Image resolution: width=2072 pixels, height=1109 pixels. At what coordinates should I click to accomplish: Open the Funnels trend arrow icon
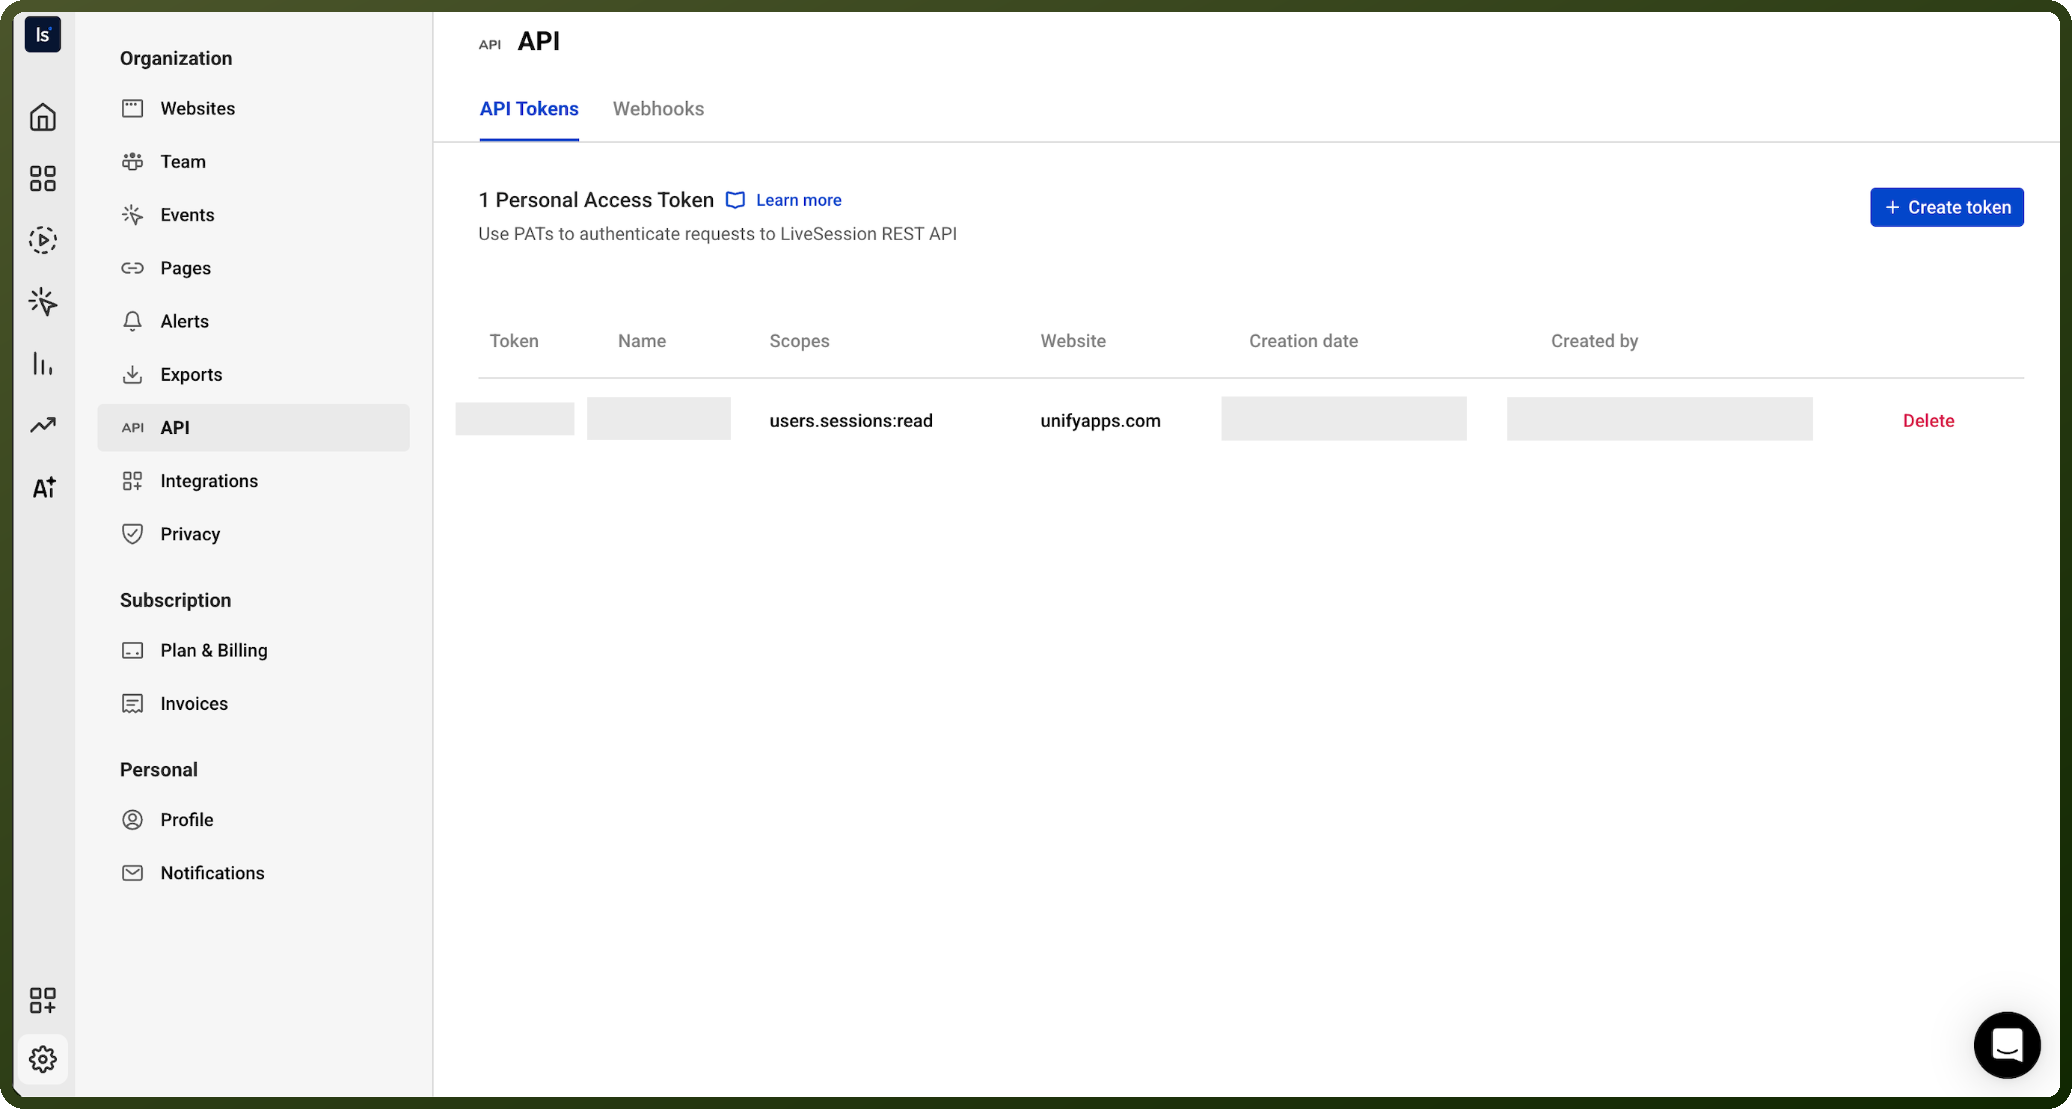(x=43, y=426)
